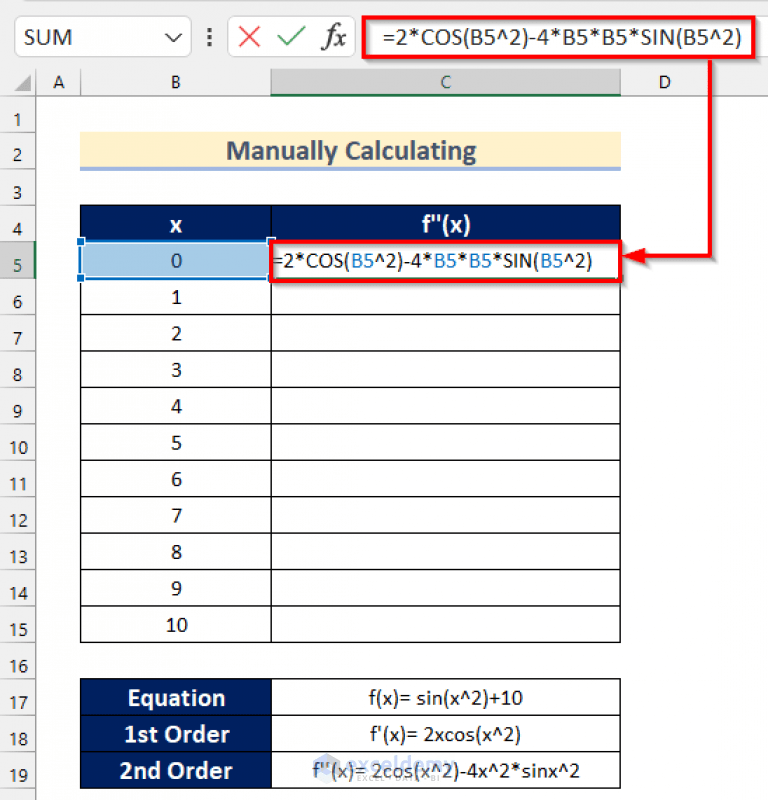Select cell B15 containing 10
768x800 pixels.
pos(176,624)
